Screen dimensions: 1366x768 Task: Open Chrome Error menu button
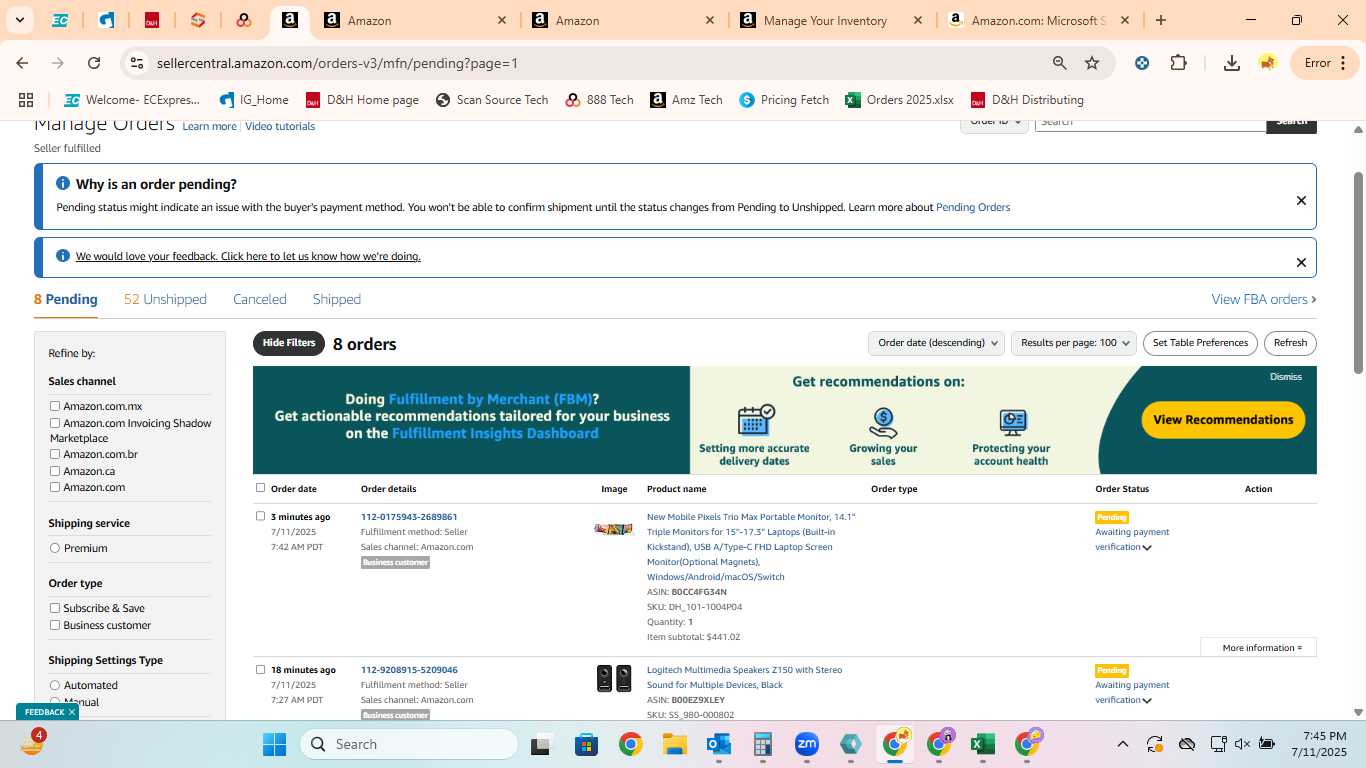point(1326,63)
